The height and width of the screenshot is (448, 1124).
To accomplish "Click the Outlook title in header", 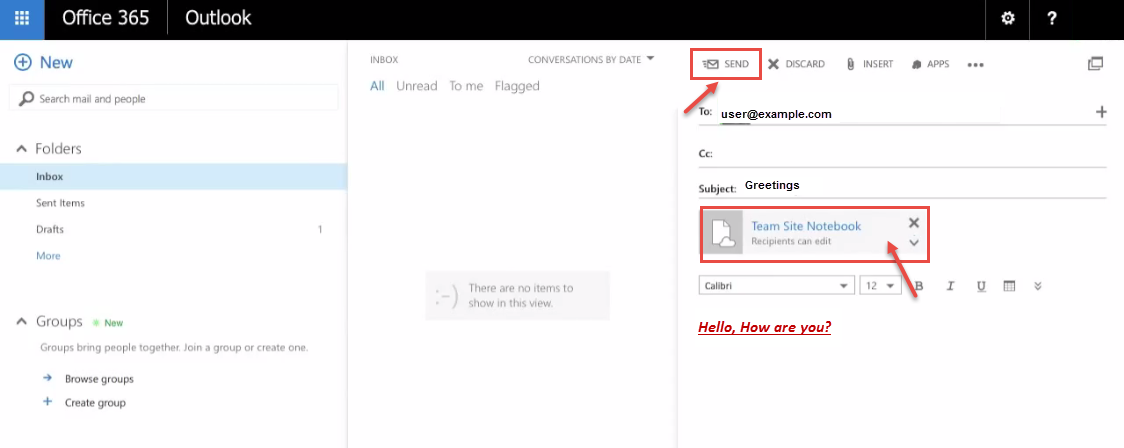I will click(x=219, y=19).
